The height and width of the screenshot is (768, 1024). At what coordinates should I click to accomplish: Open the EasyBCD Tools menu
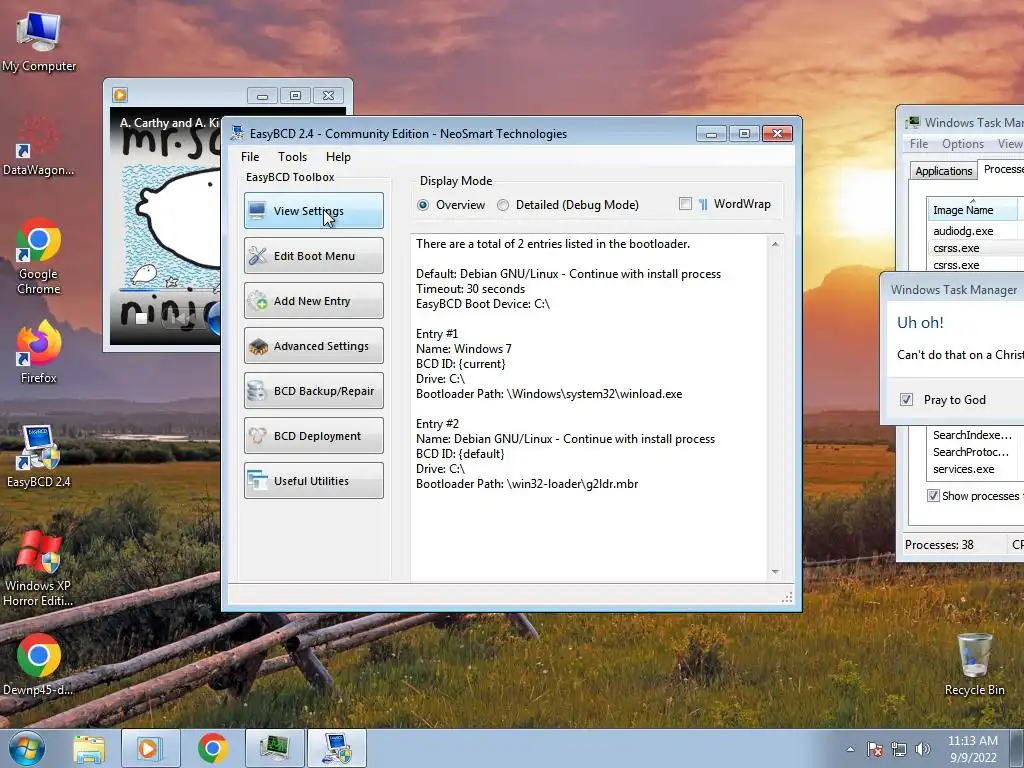pyautogui.click(x=292, y=157)
